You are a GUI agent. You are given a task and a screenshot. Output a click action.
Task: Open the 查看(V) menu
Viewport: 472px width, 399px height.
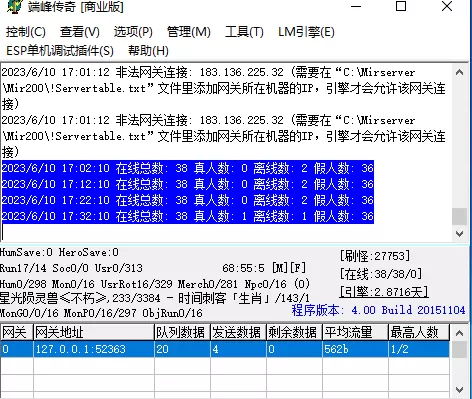click(x=80, y=32)
